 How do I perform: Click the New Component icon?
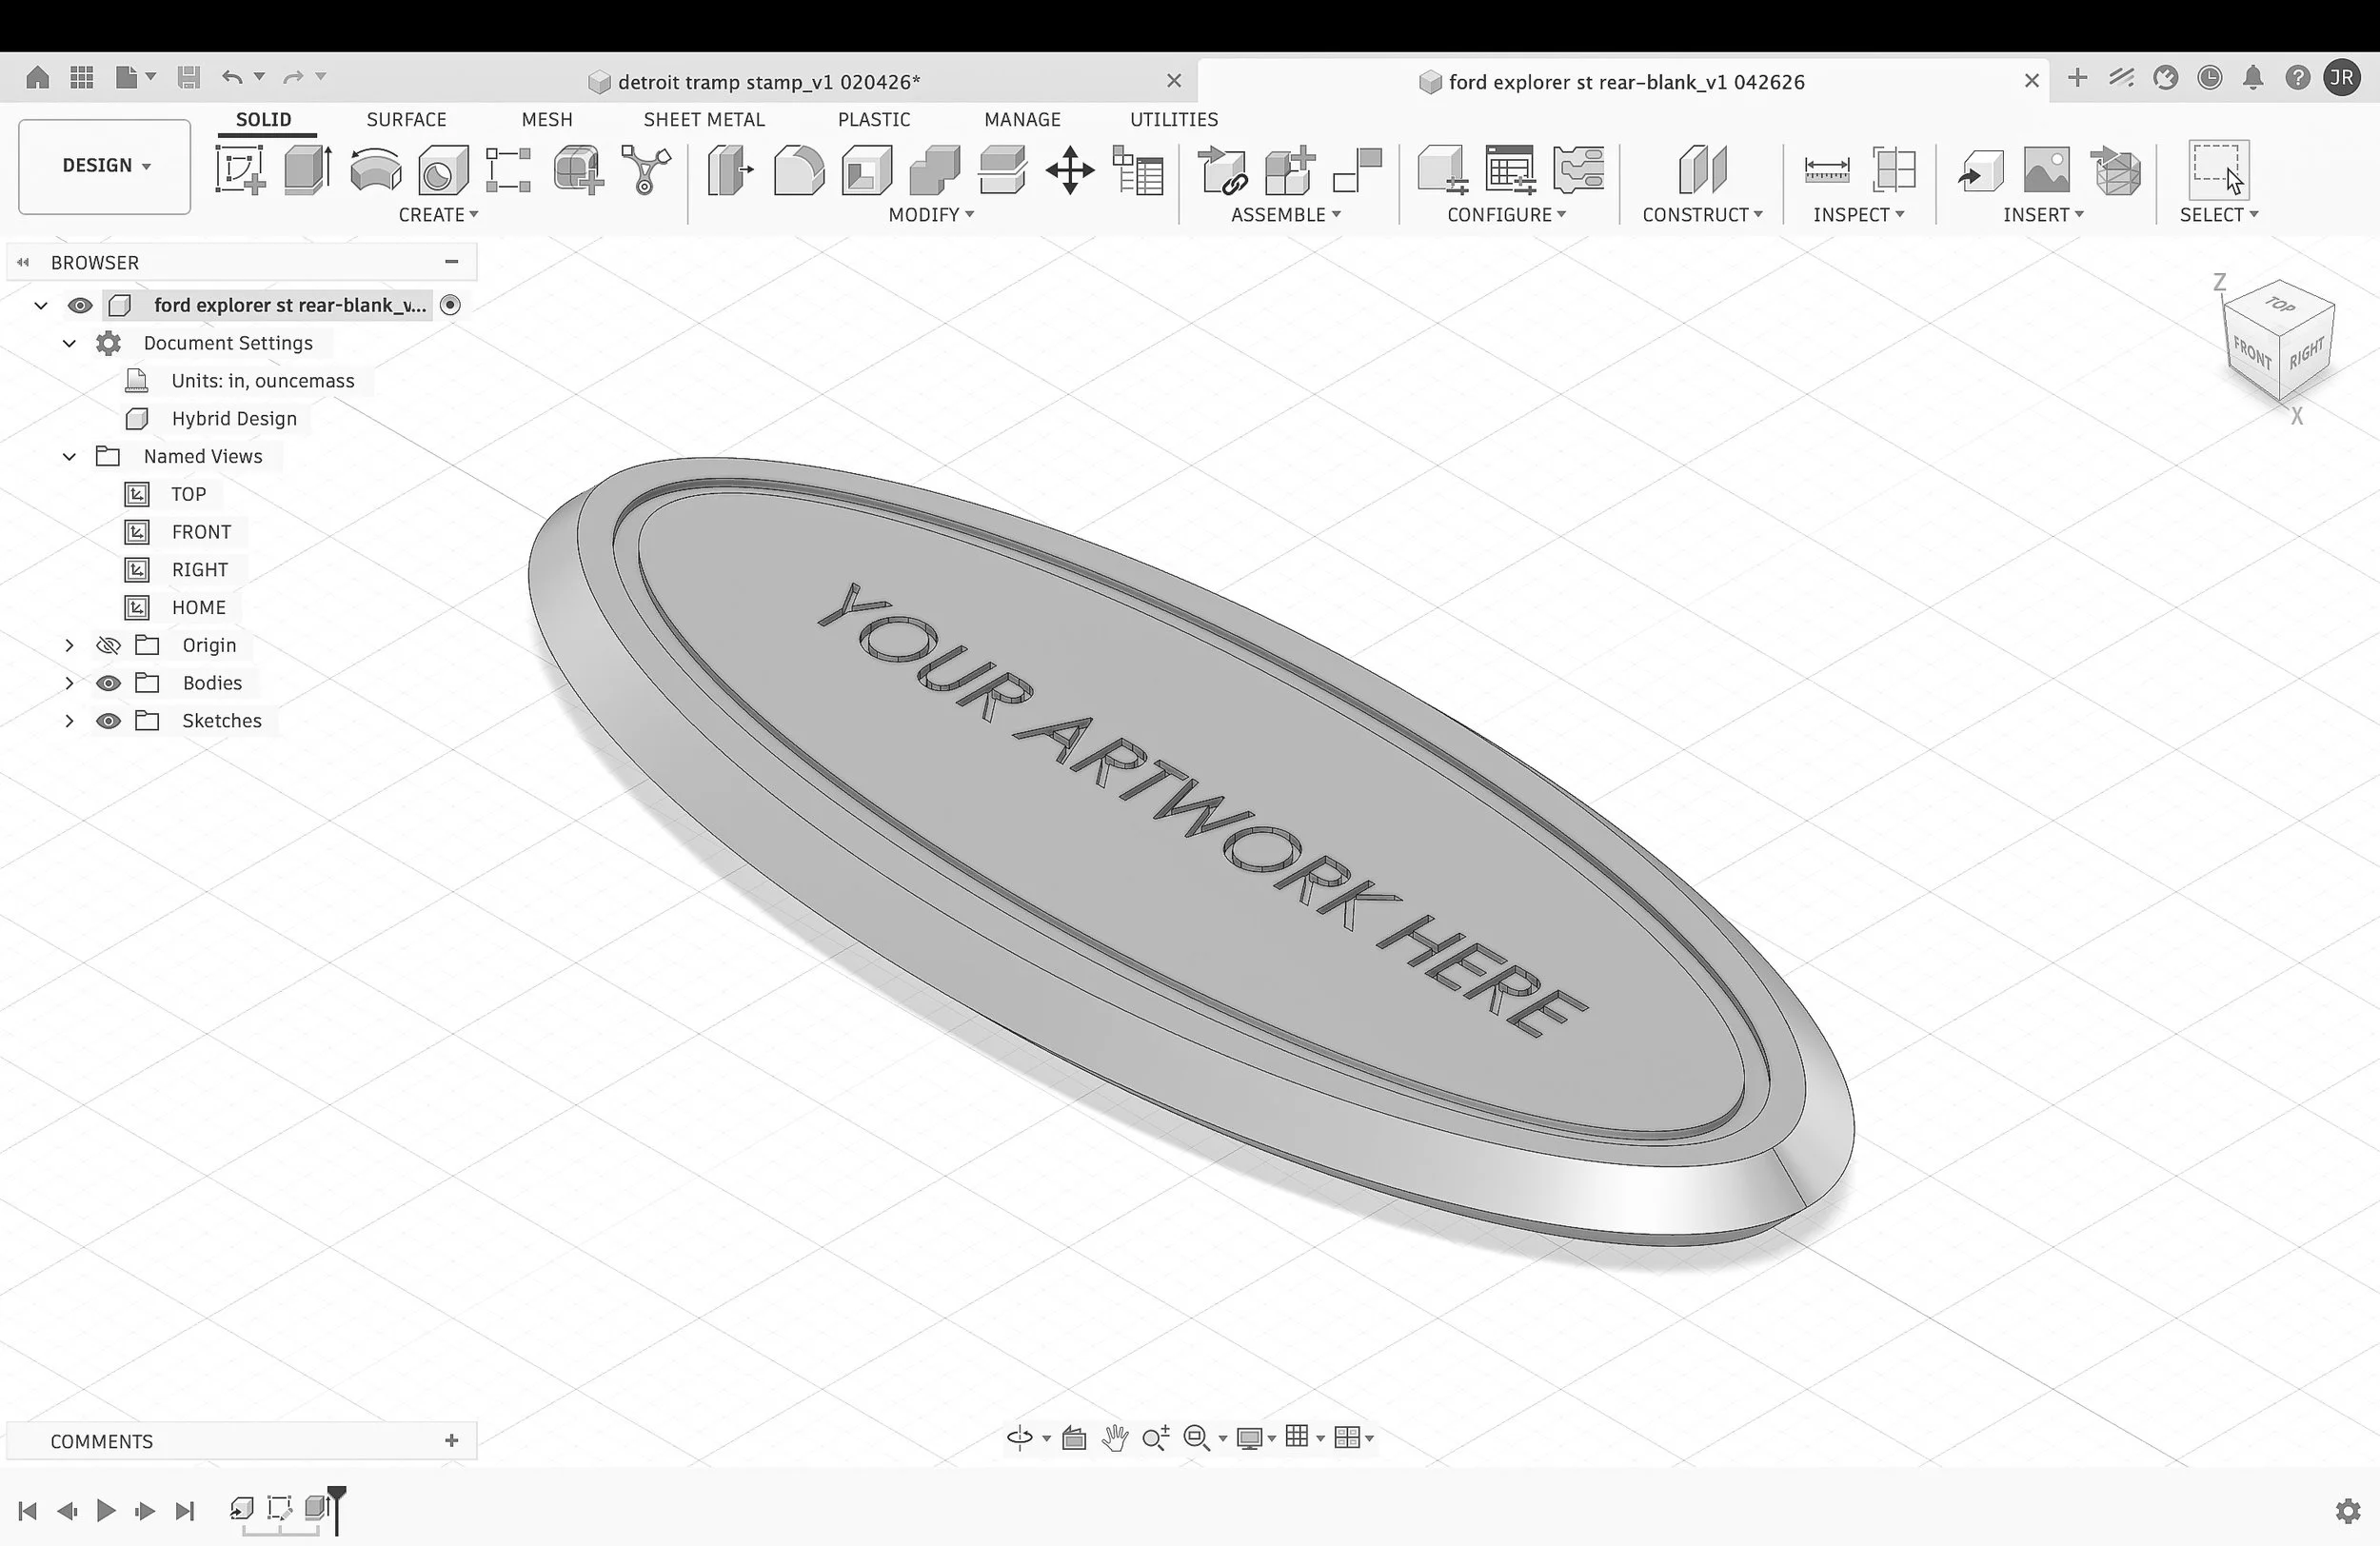coord(1290,169)
